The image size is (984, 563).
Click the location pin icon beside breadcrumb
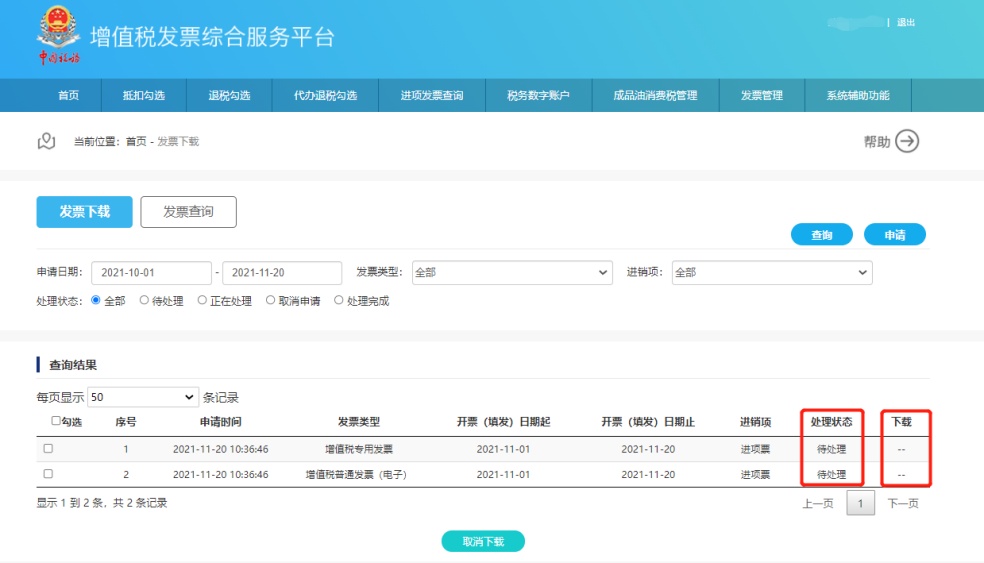[x=46, y=141]
